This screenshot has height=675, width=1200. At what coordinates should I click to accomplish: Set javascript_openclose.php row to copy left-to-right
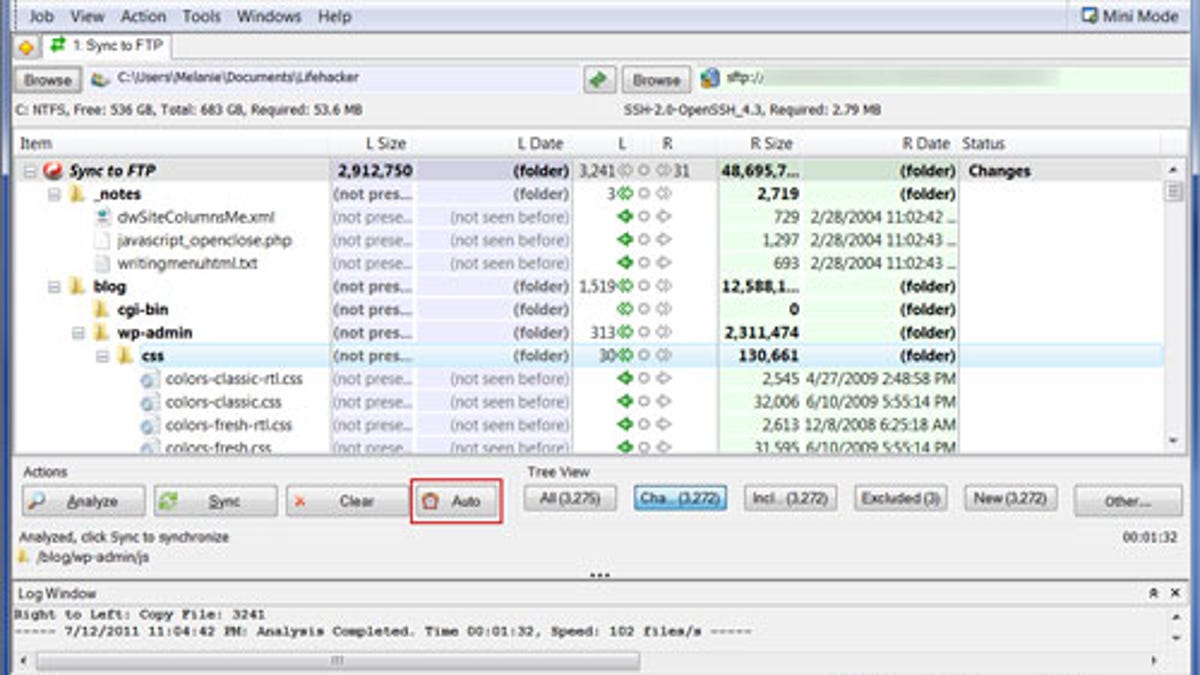point(664,240)
